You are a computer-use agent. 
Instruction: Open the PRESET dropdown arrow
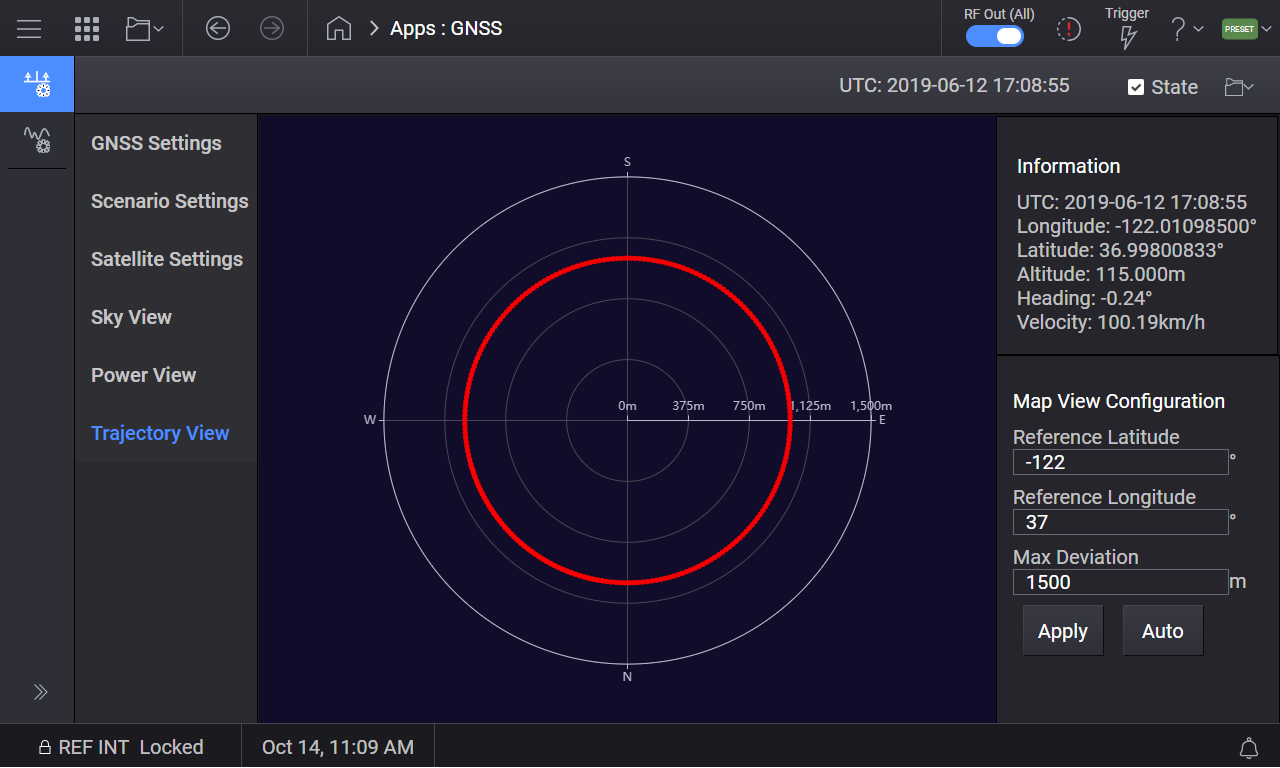[1266, 29]
